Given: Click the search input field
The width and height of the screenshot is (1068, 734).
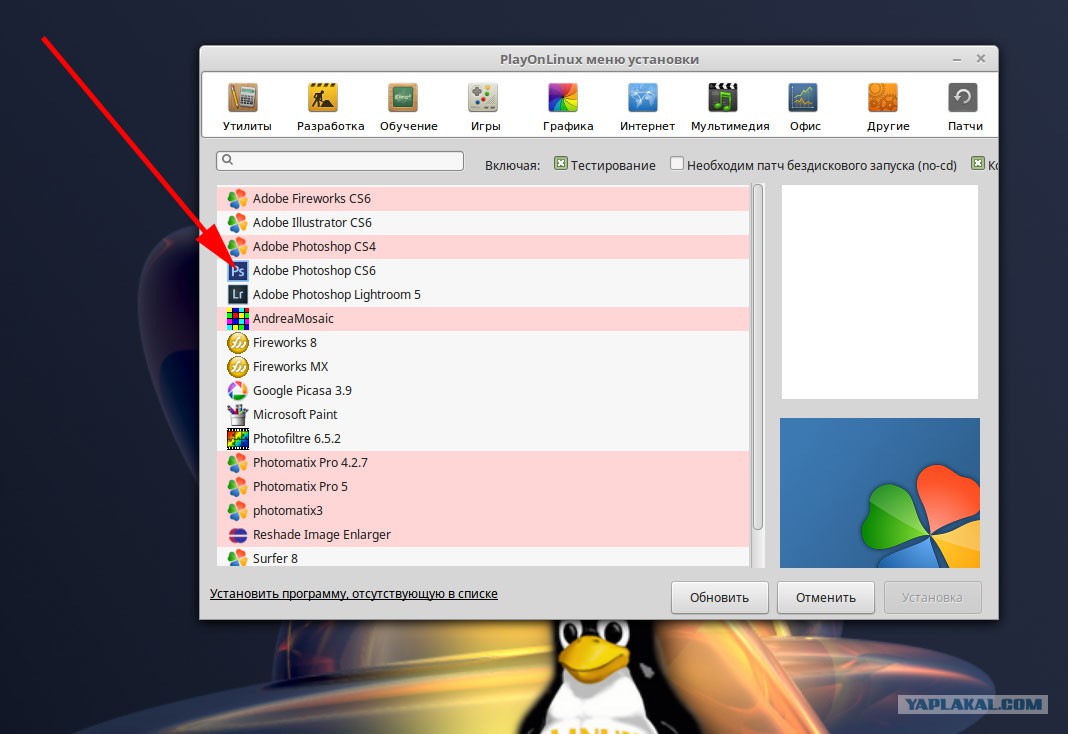Looking at the screenshot, I should pos(340,161).
